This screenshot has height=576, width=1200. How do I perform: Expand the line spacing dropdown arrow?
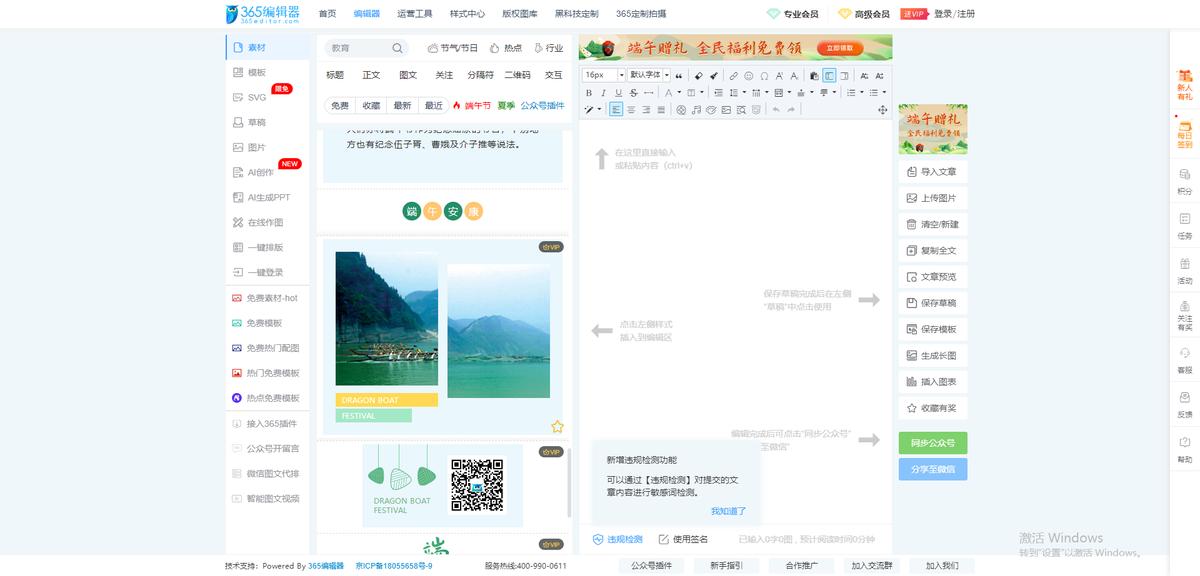tap(744, 93)
